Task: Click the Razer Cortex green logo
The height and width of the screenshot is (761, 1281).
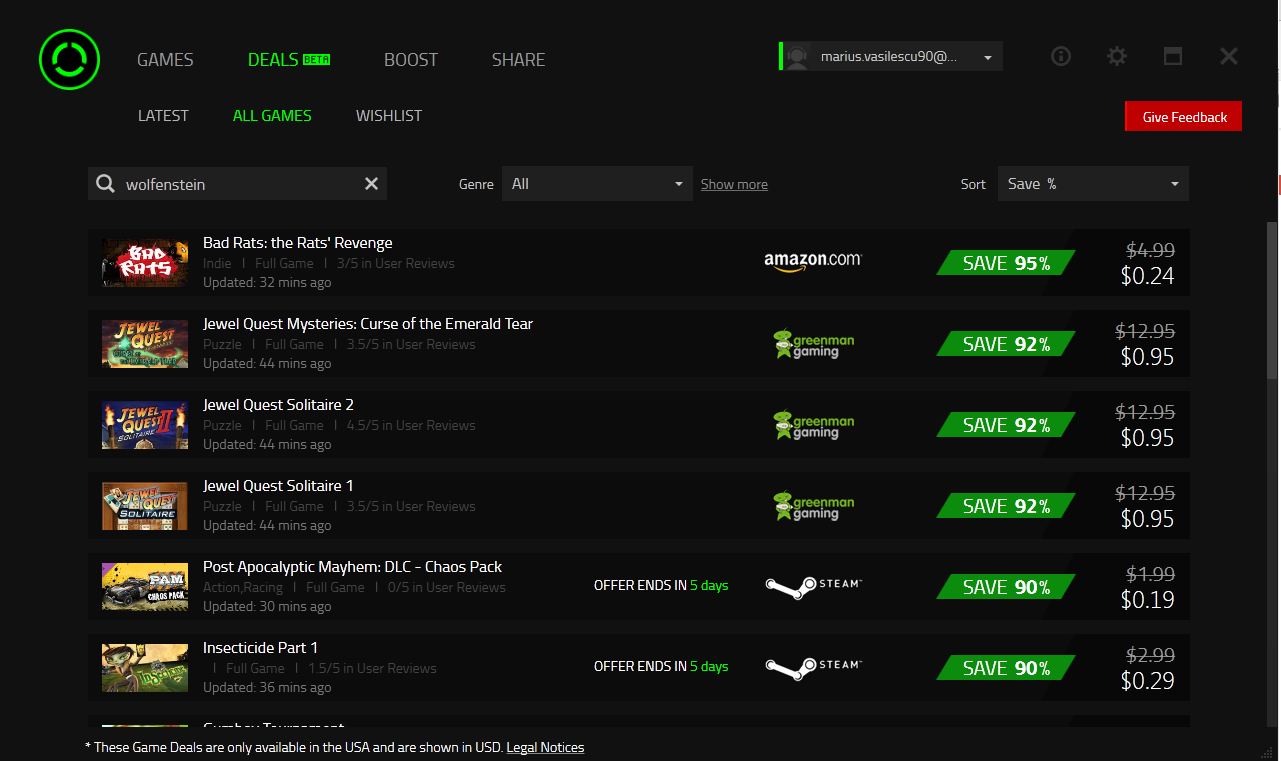Action: coord(69,59)
